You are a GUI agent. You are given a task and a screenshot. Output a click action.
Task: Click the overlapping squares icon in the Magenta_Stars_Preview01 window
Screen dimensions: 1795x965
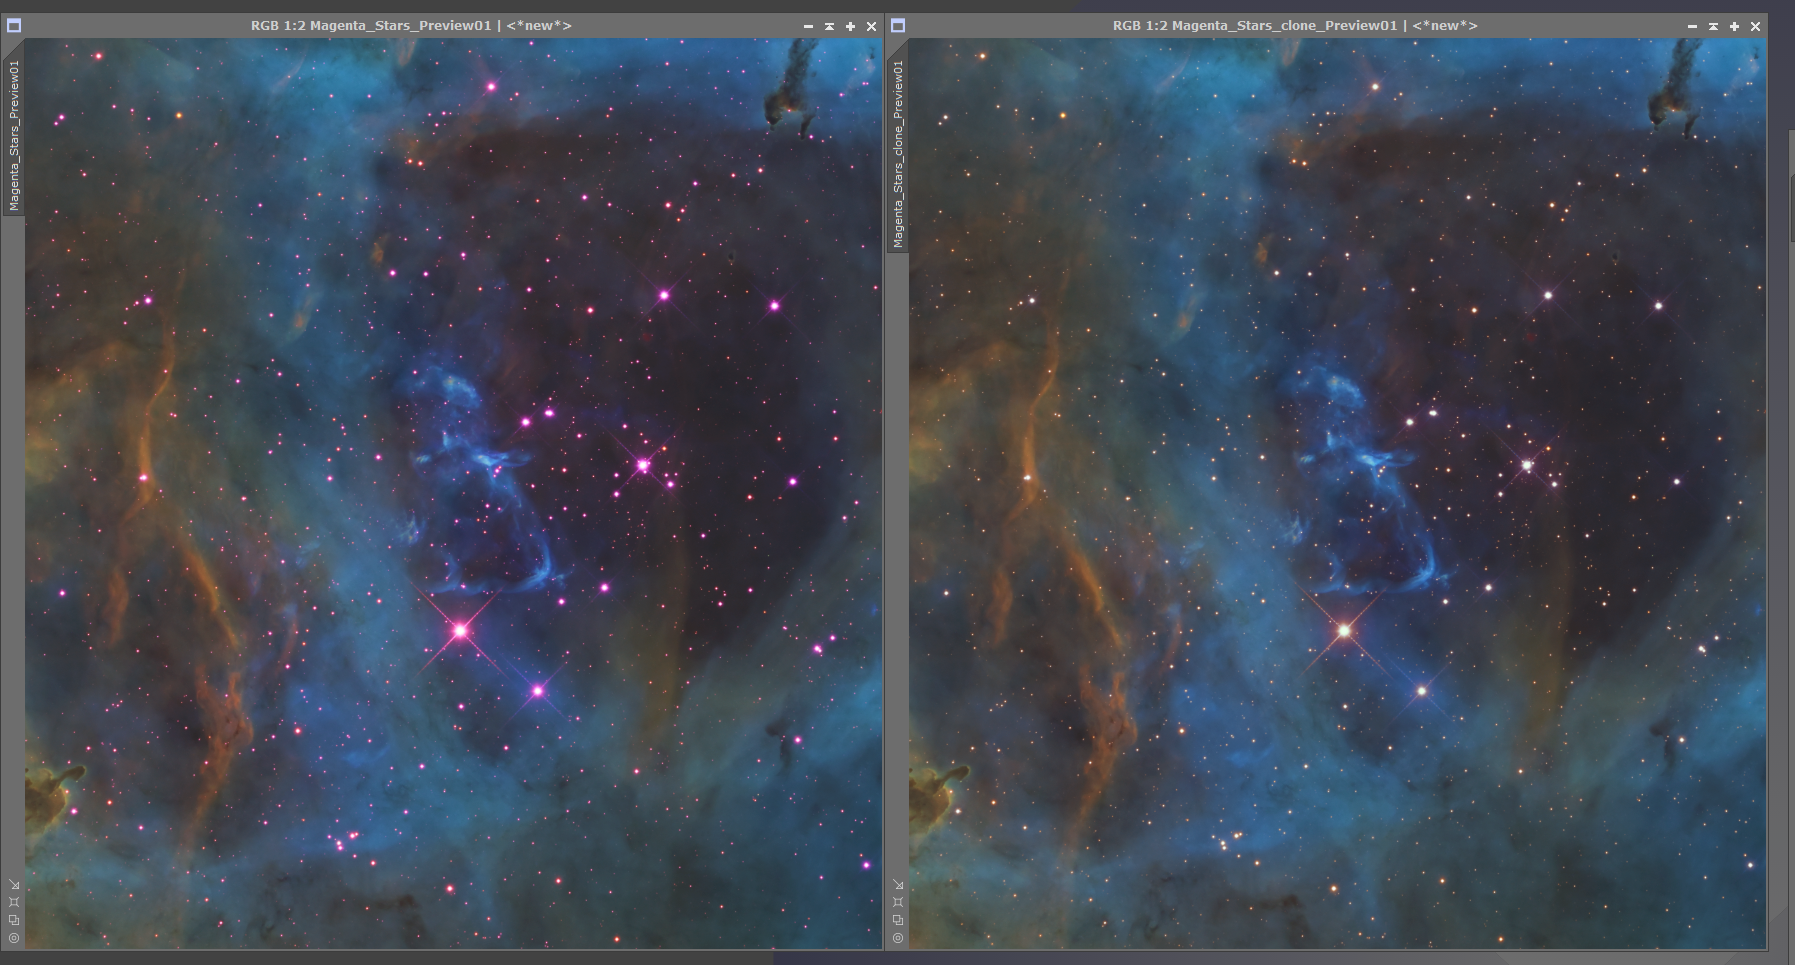[14, 920]
